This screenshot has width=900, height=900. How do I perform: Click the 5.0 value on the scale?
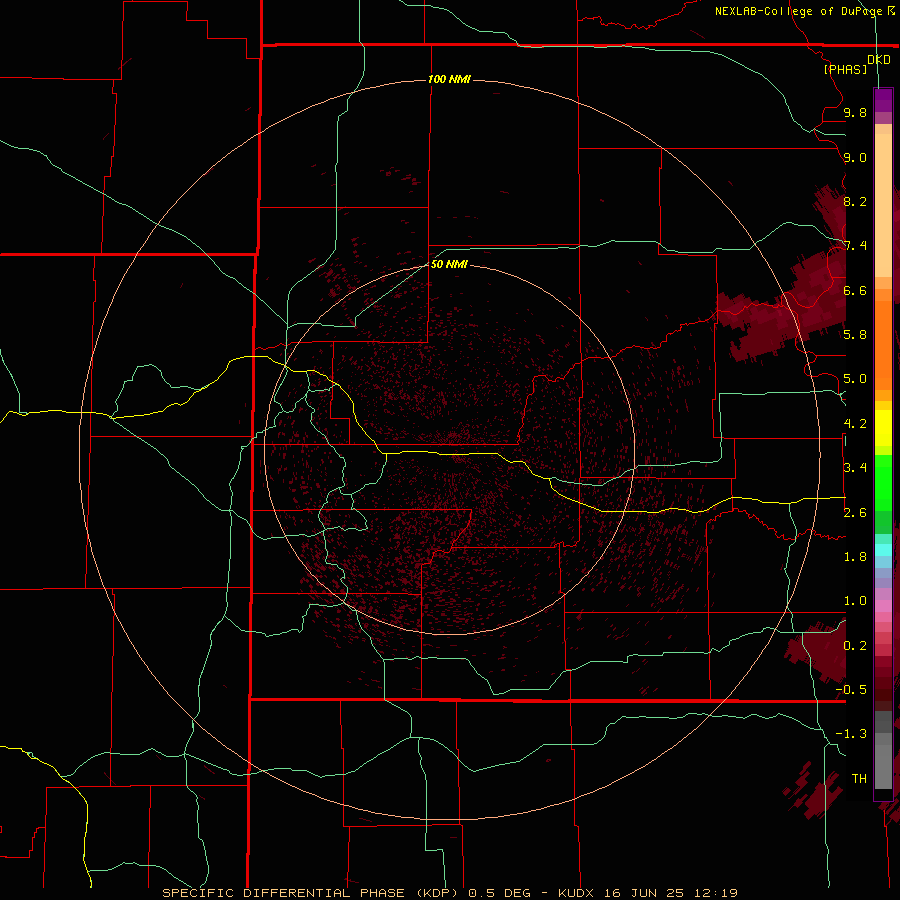[x=855, y=379]
